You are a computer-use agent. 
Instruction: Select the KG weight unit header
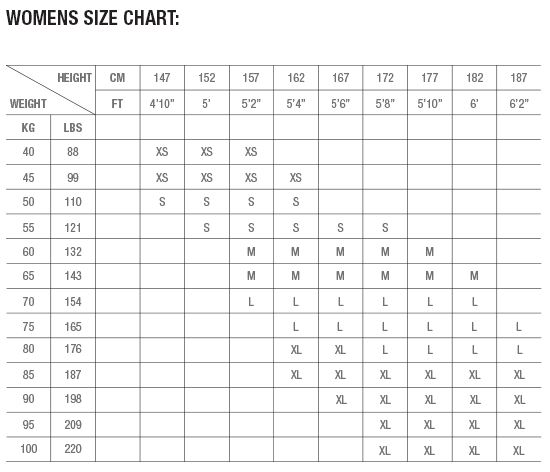pyautogui.click(x=28, y=127)
